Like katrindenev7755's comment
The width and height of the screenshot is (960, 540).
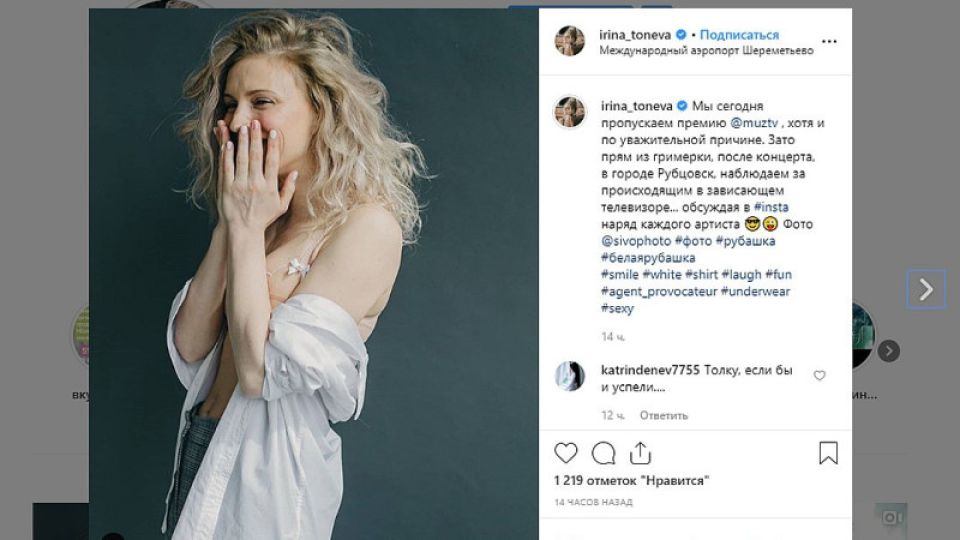pyautogui.click(x=820, y=376)
